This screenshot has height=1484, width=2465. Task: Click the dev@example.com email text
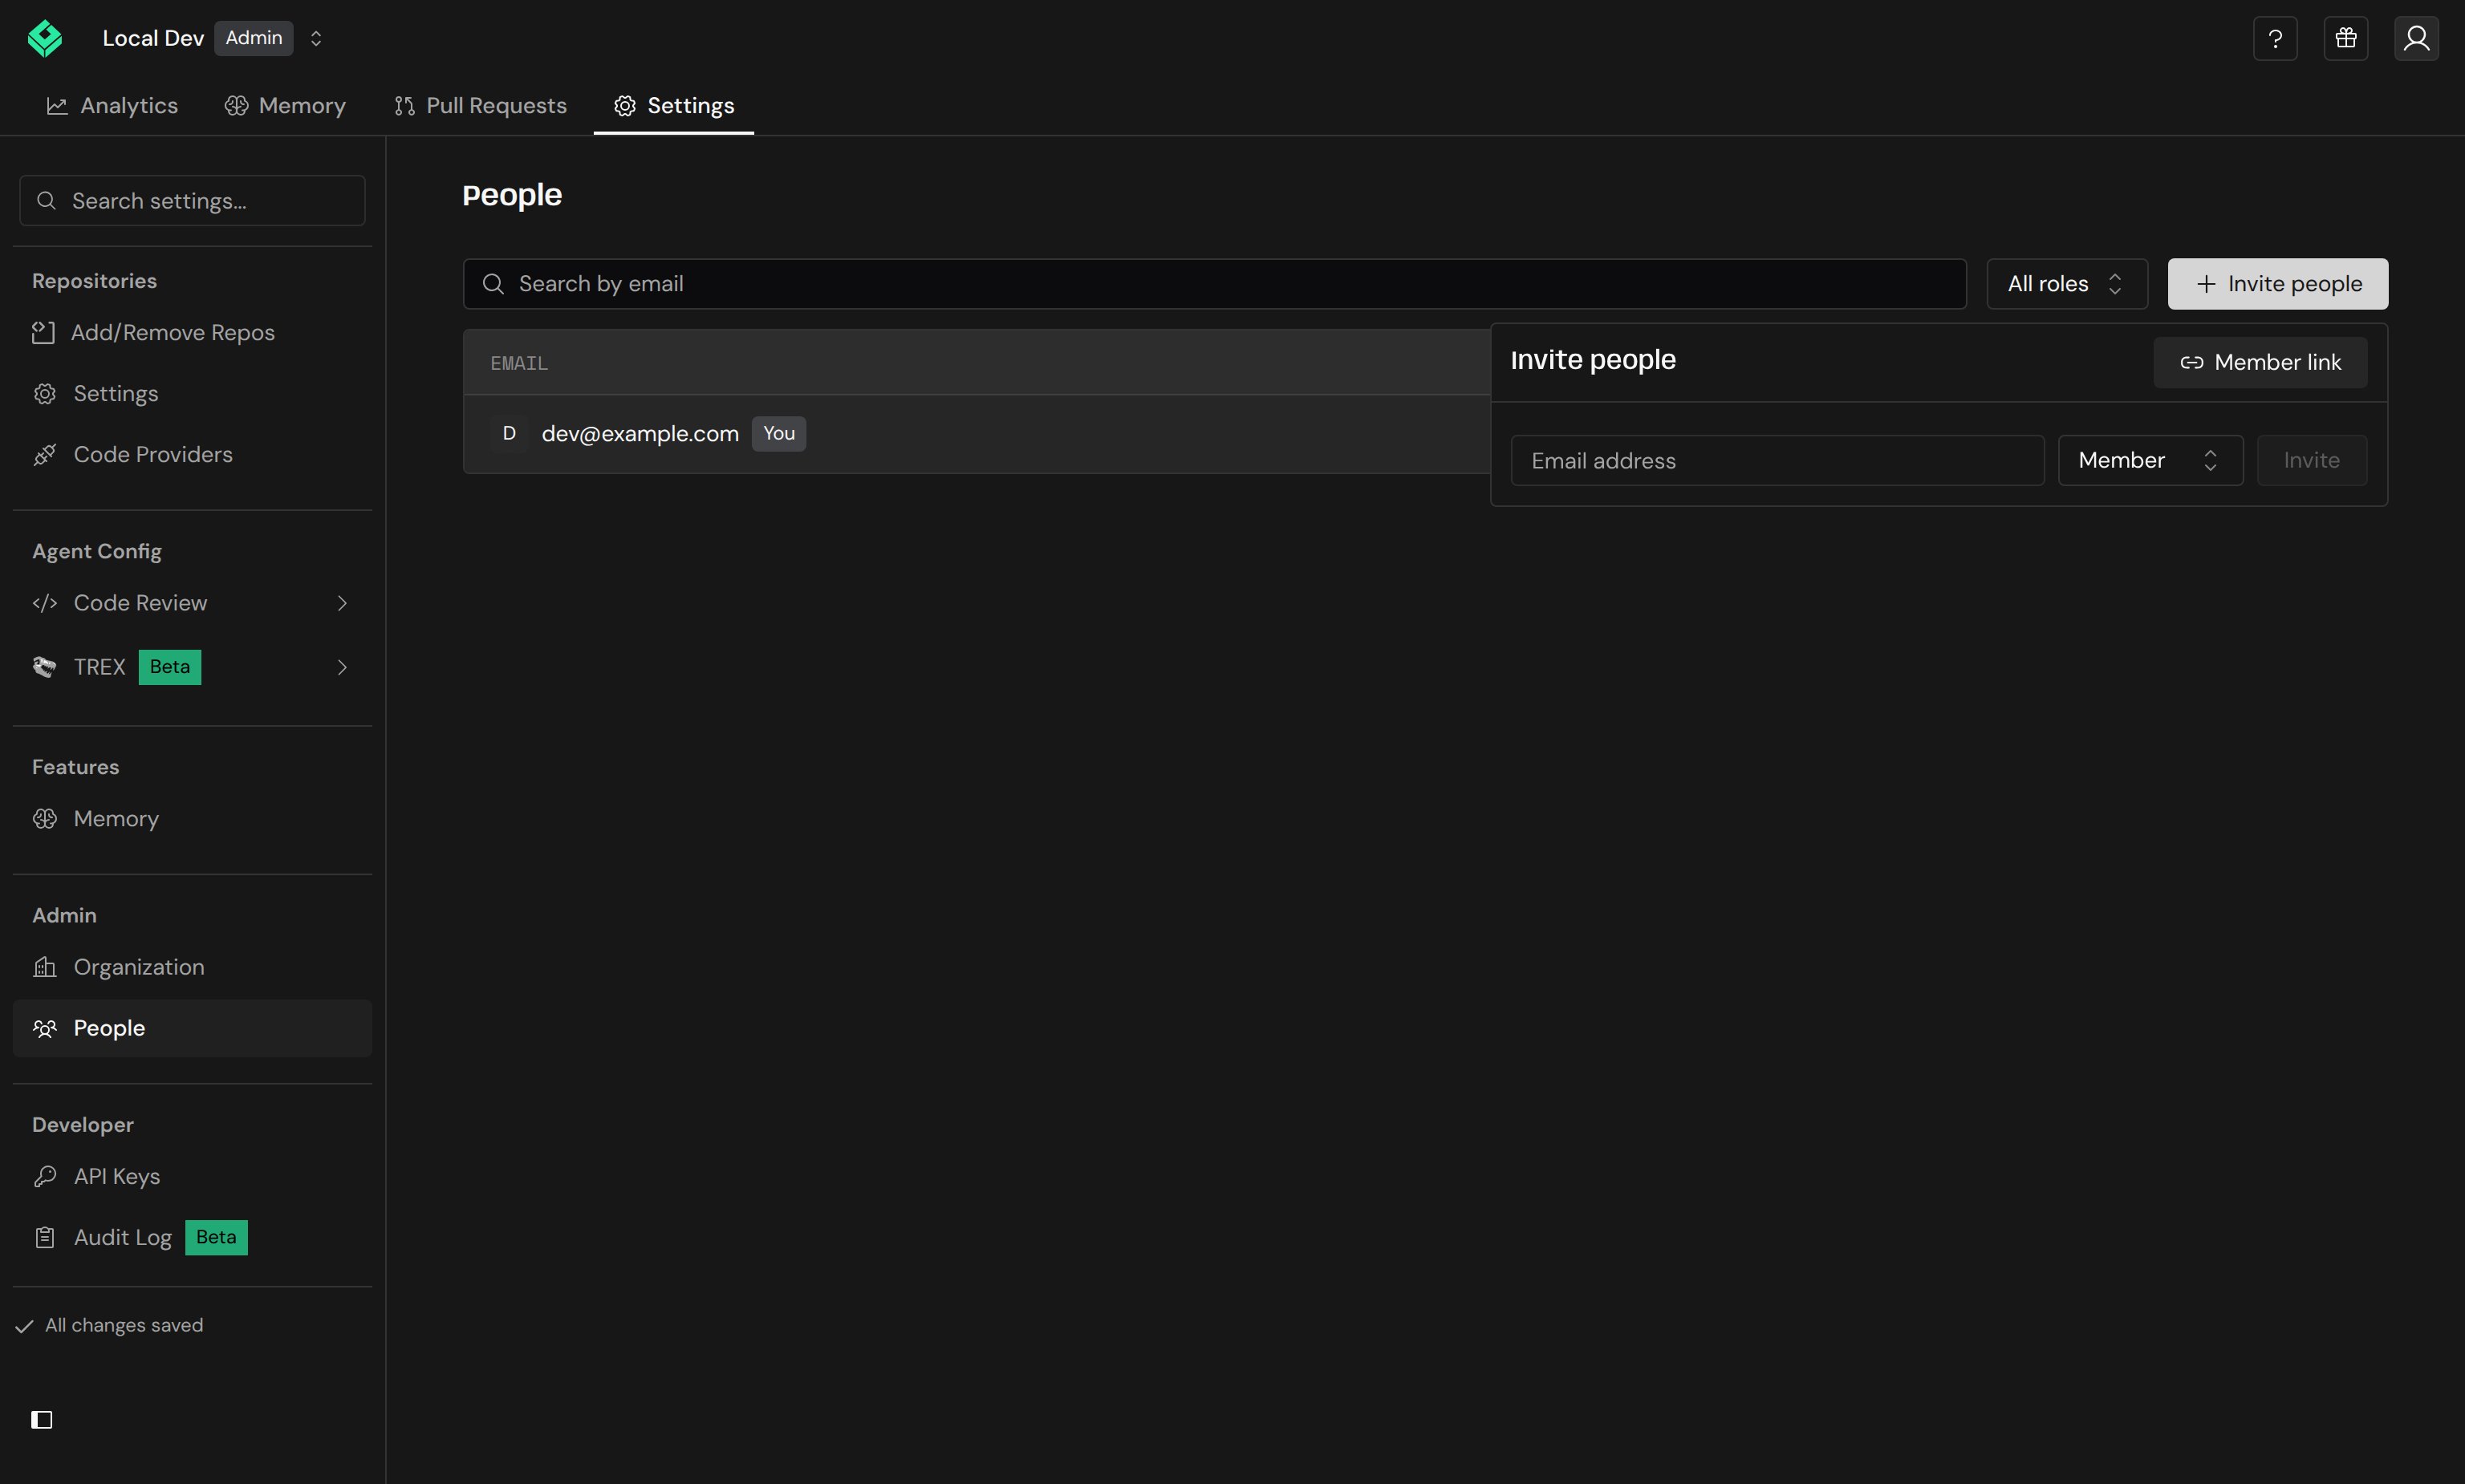click(x=640, y=434)
